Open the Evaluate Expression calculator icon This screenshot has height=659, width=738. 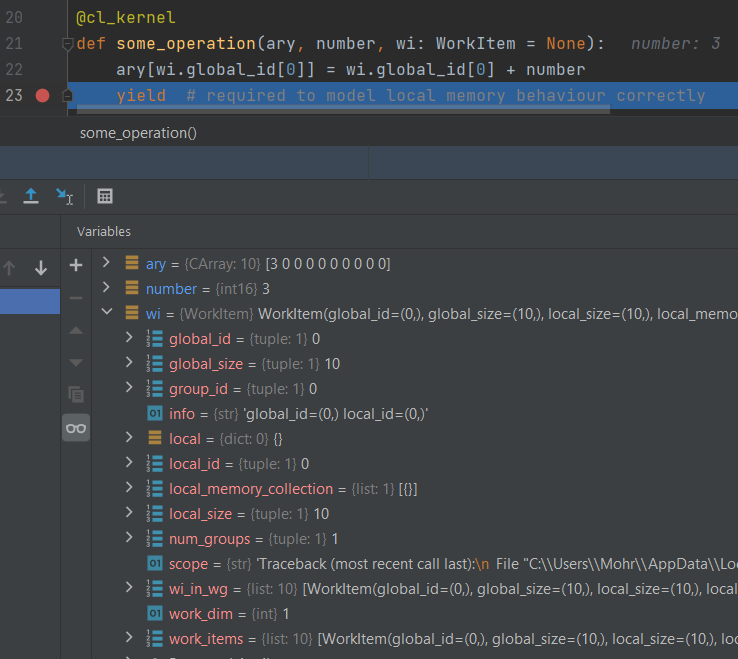pos(105,196)
